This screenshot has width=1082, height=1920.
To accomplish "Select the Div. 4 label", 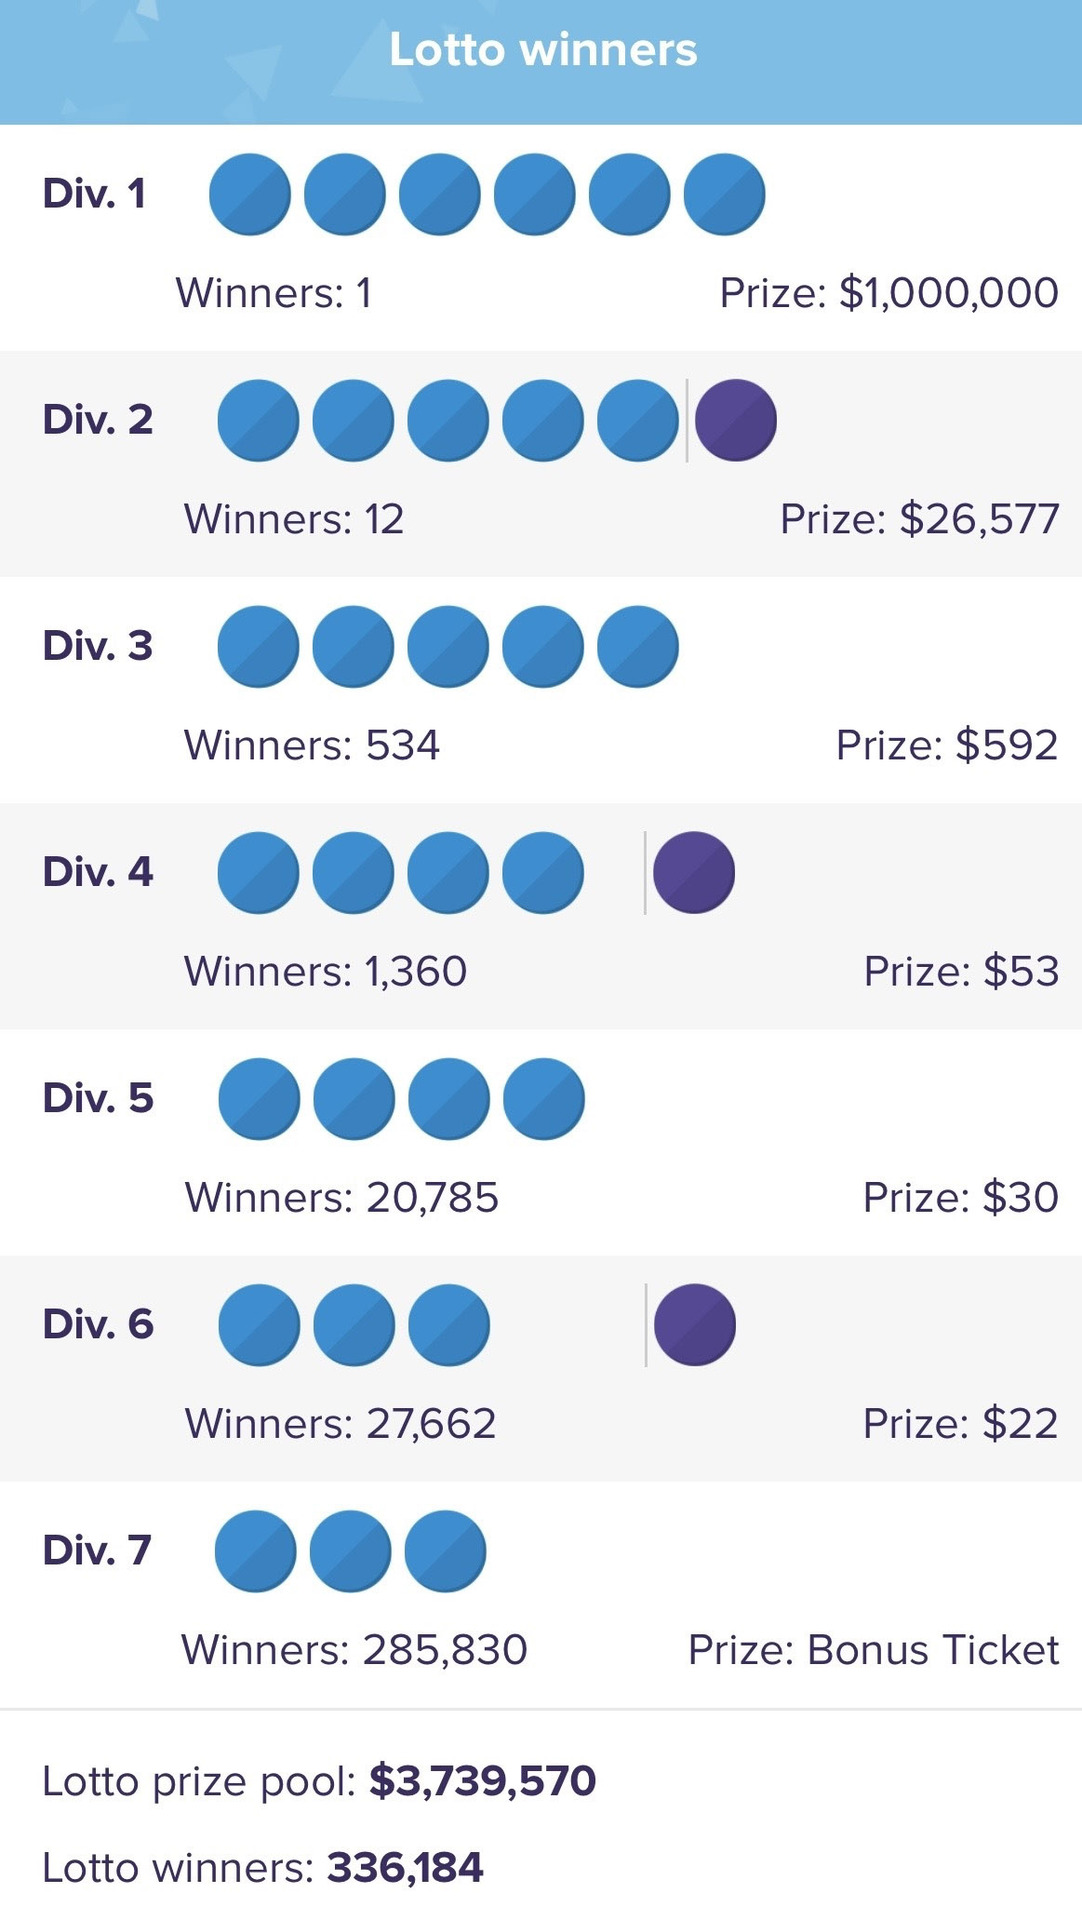I will [98, 872].
